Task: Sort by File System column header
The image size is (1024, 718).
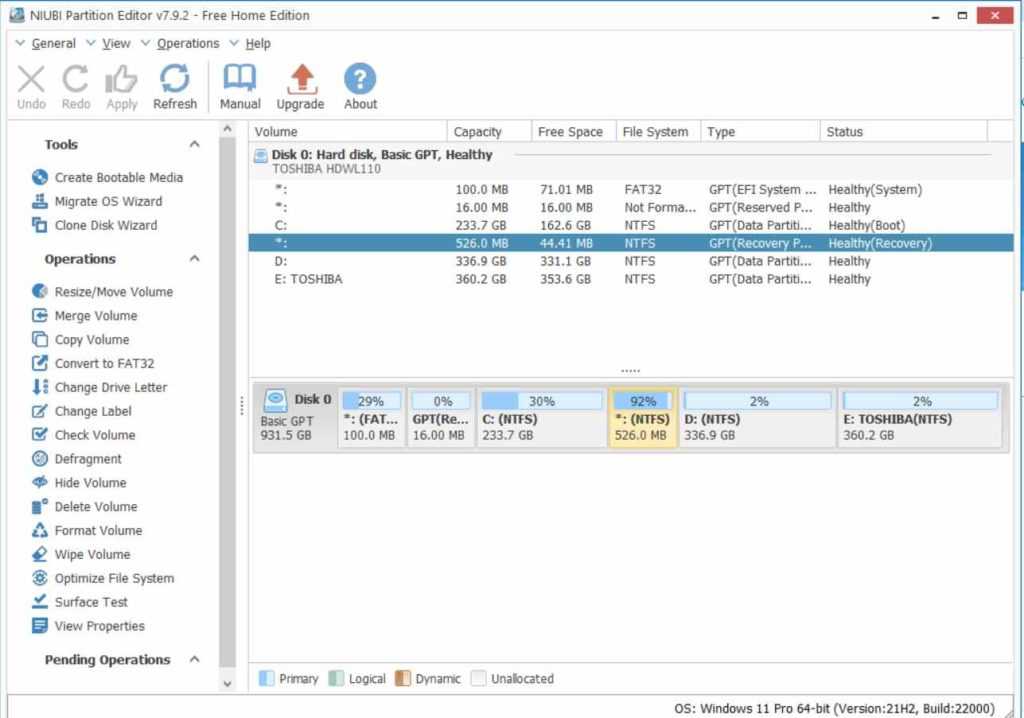Action: 658,131
